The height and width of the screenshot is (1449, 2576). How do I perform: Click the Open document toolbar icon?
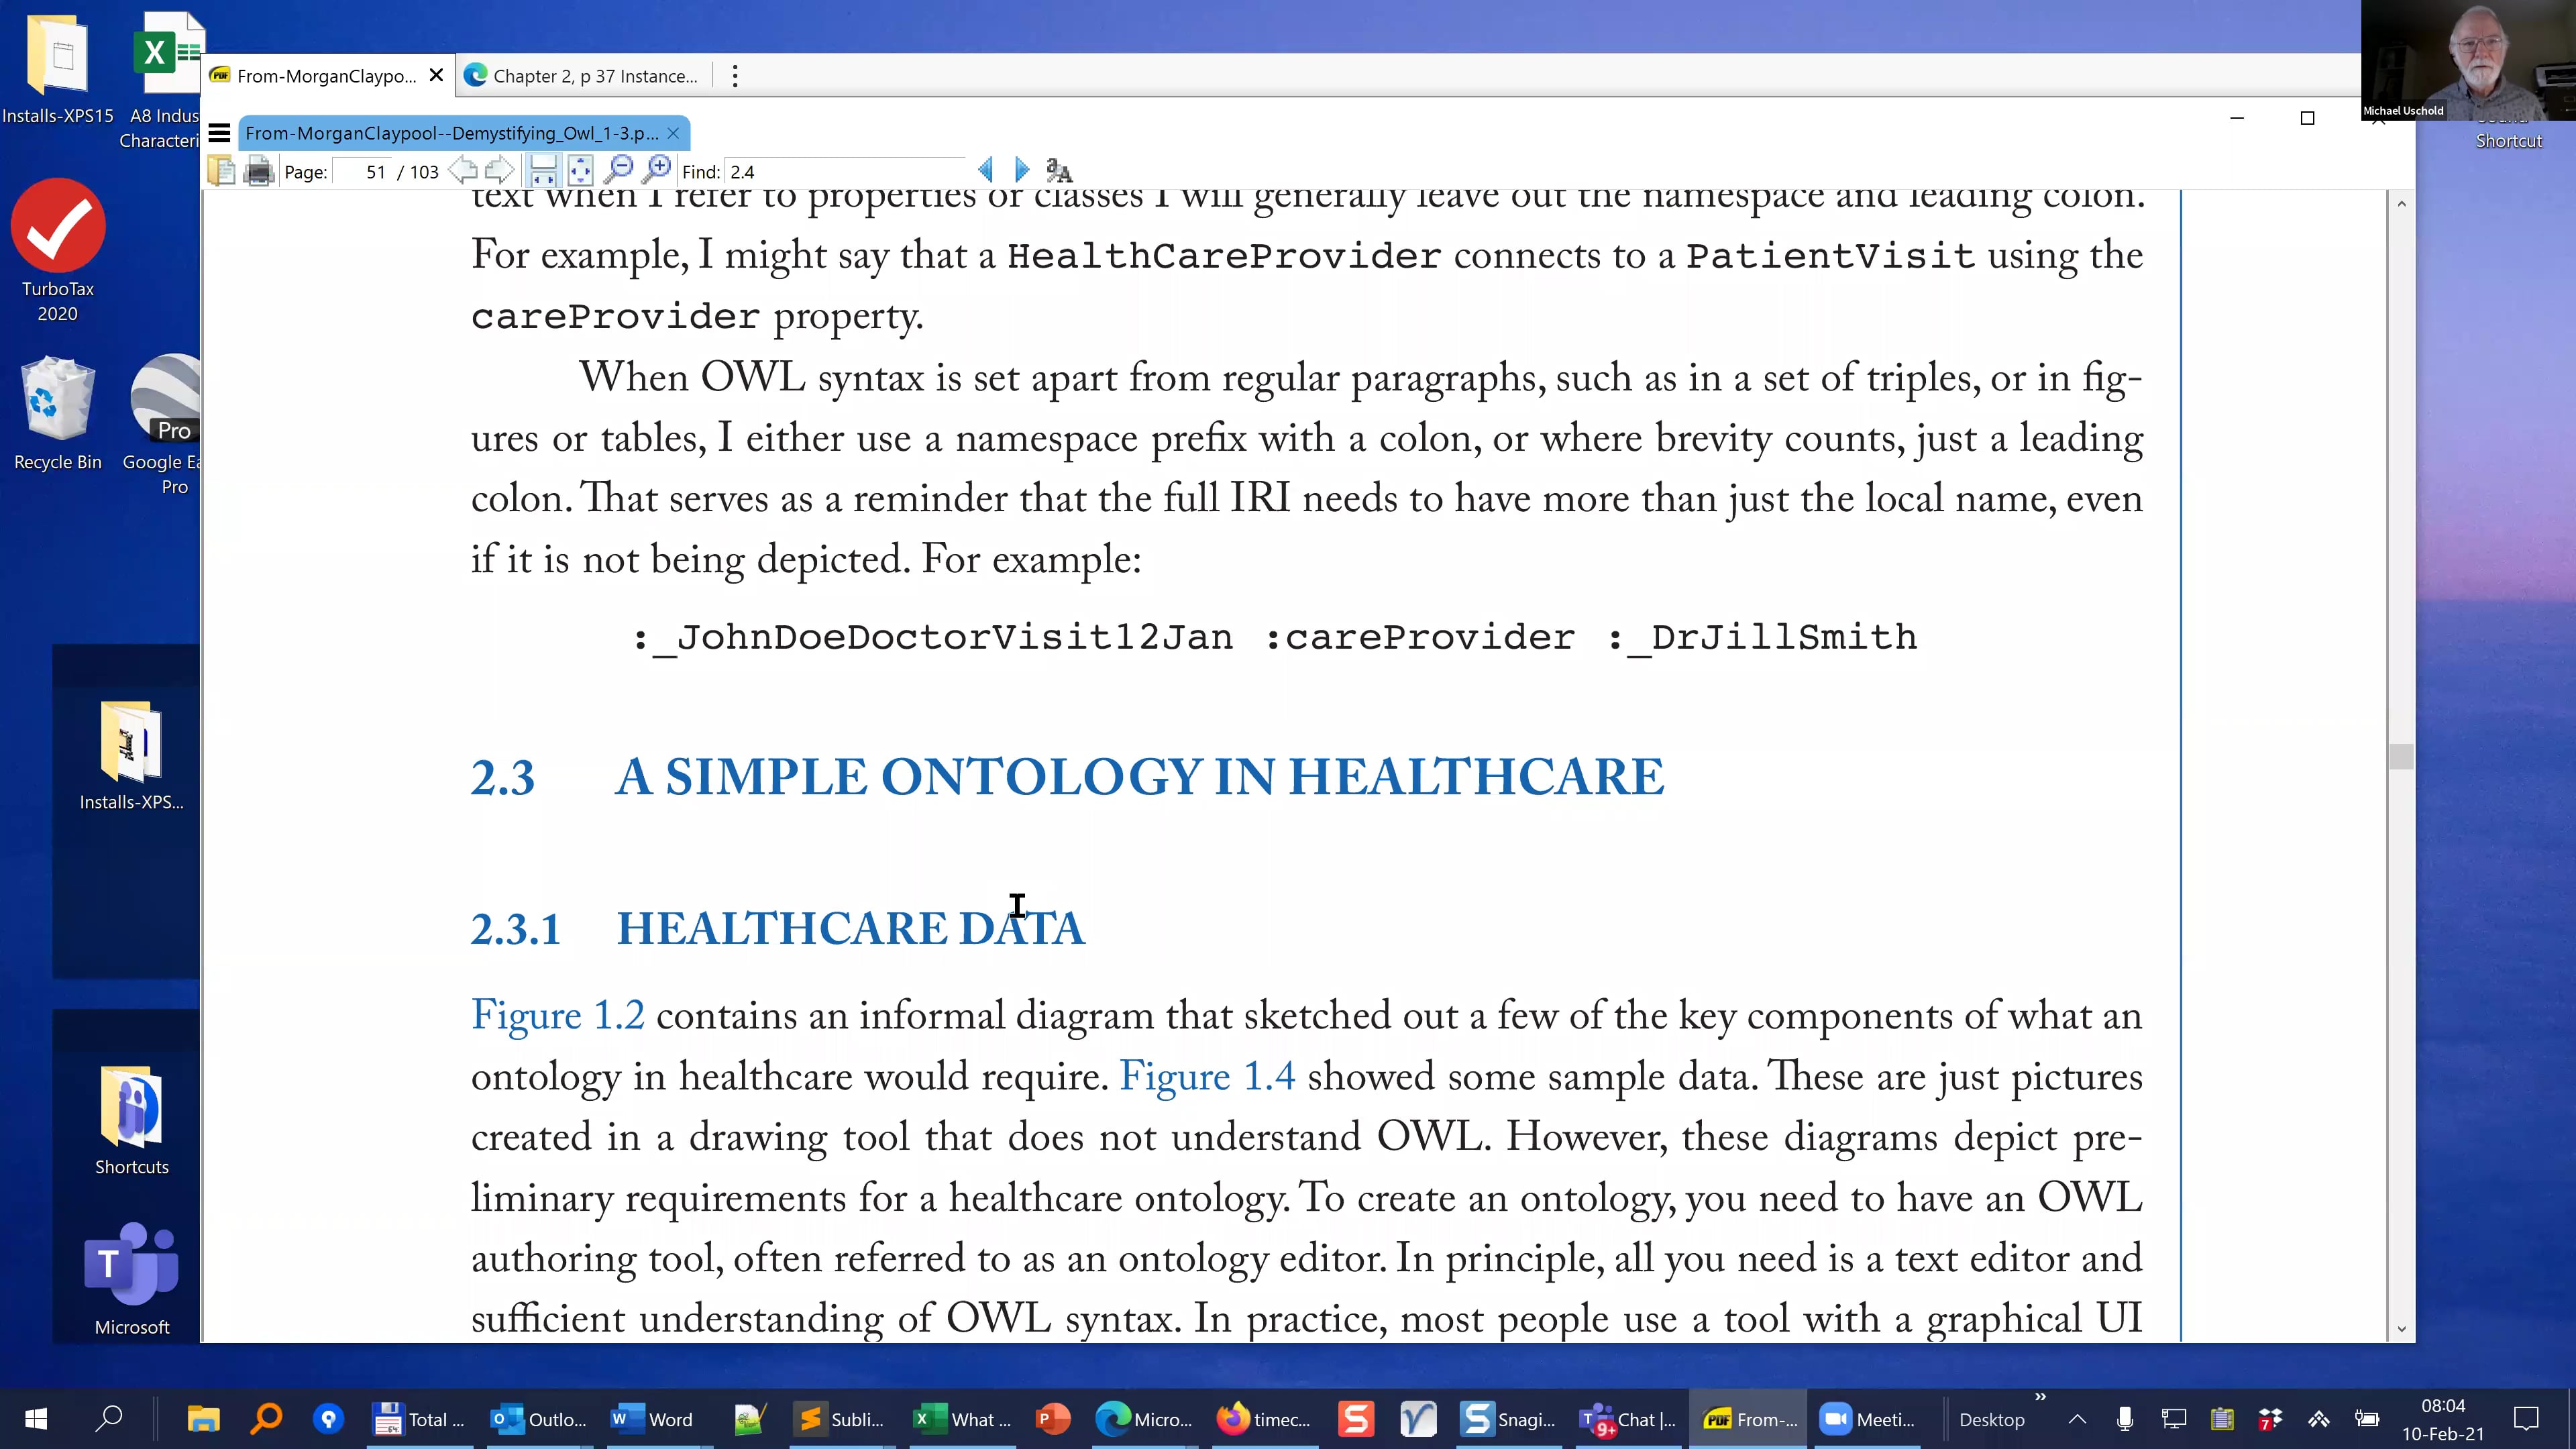click(x=221, y=171)
